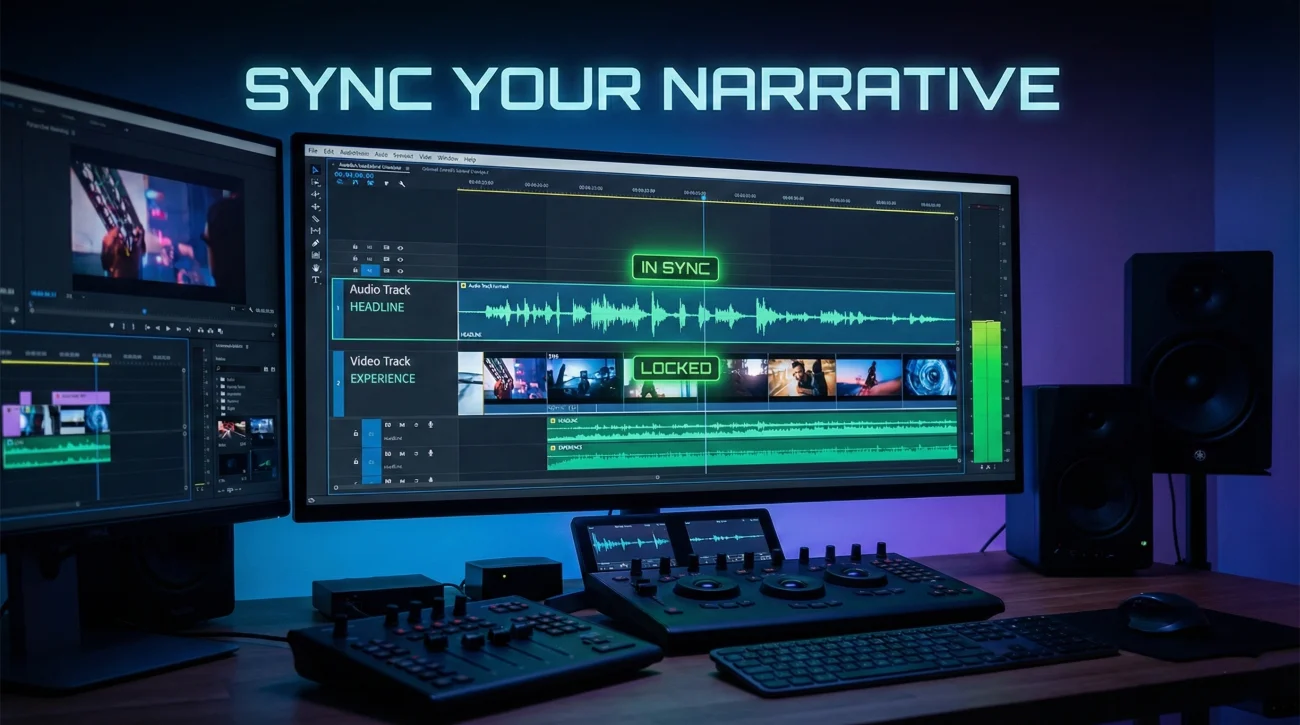
Task: Toggle the lock on the third video track
Action: pyautogui.click(x=355, y=270)
